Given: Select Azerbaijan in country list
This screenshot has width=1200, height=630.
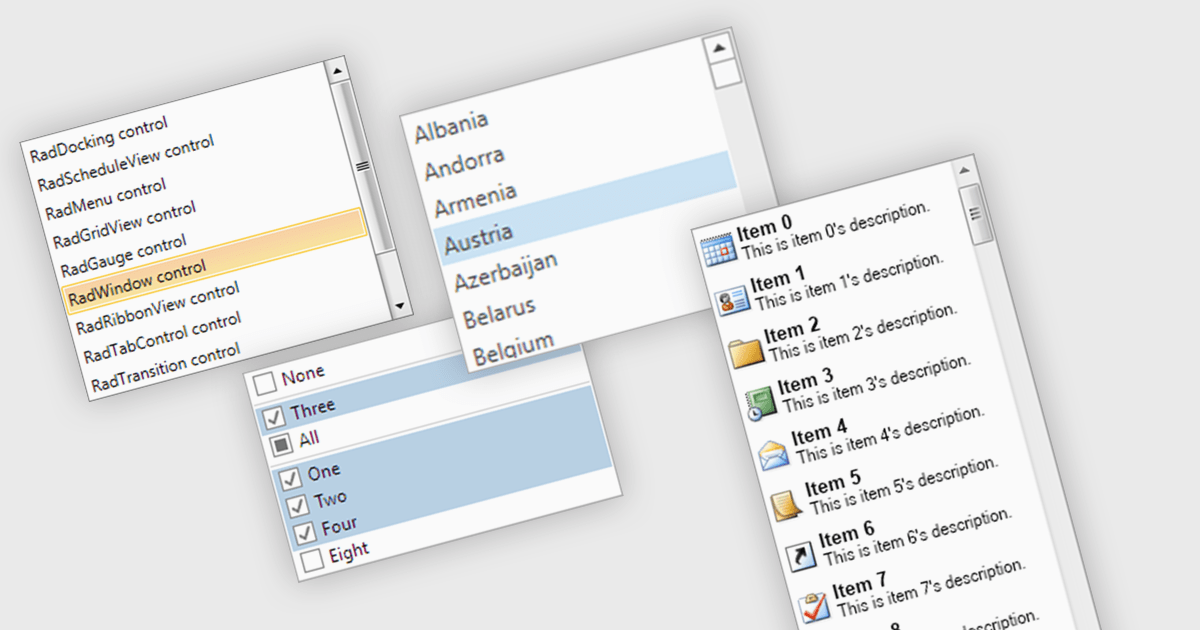Looking at the screenshot, I should 506,272.
